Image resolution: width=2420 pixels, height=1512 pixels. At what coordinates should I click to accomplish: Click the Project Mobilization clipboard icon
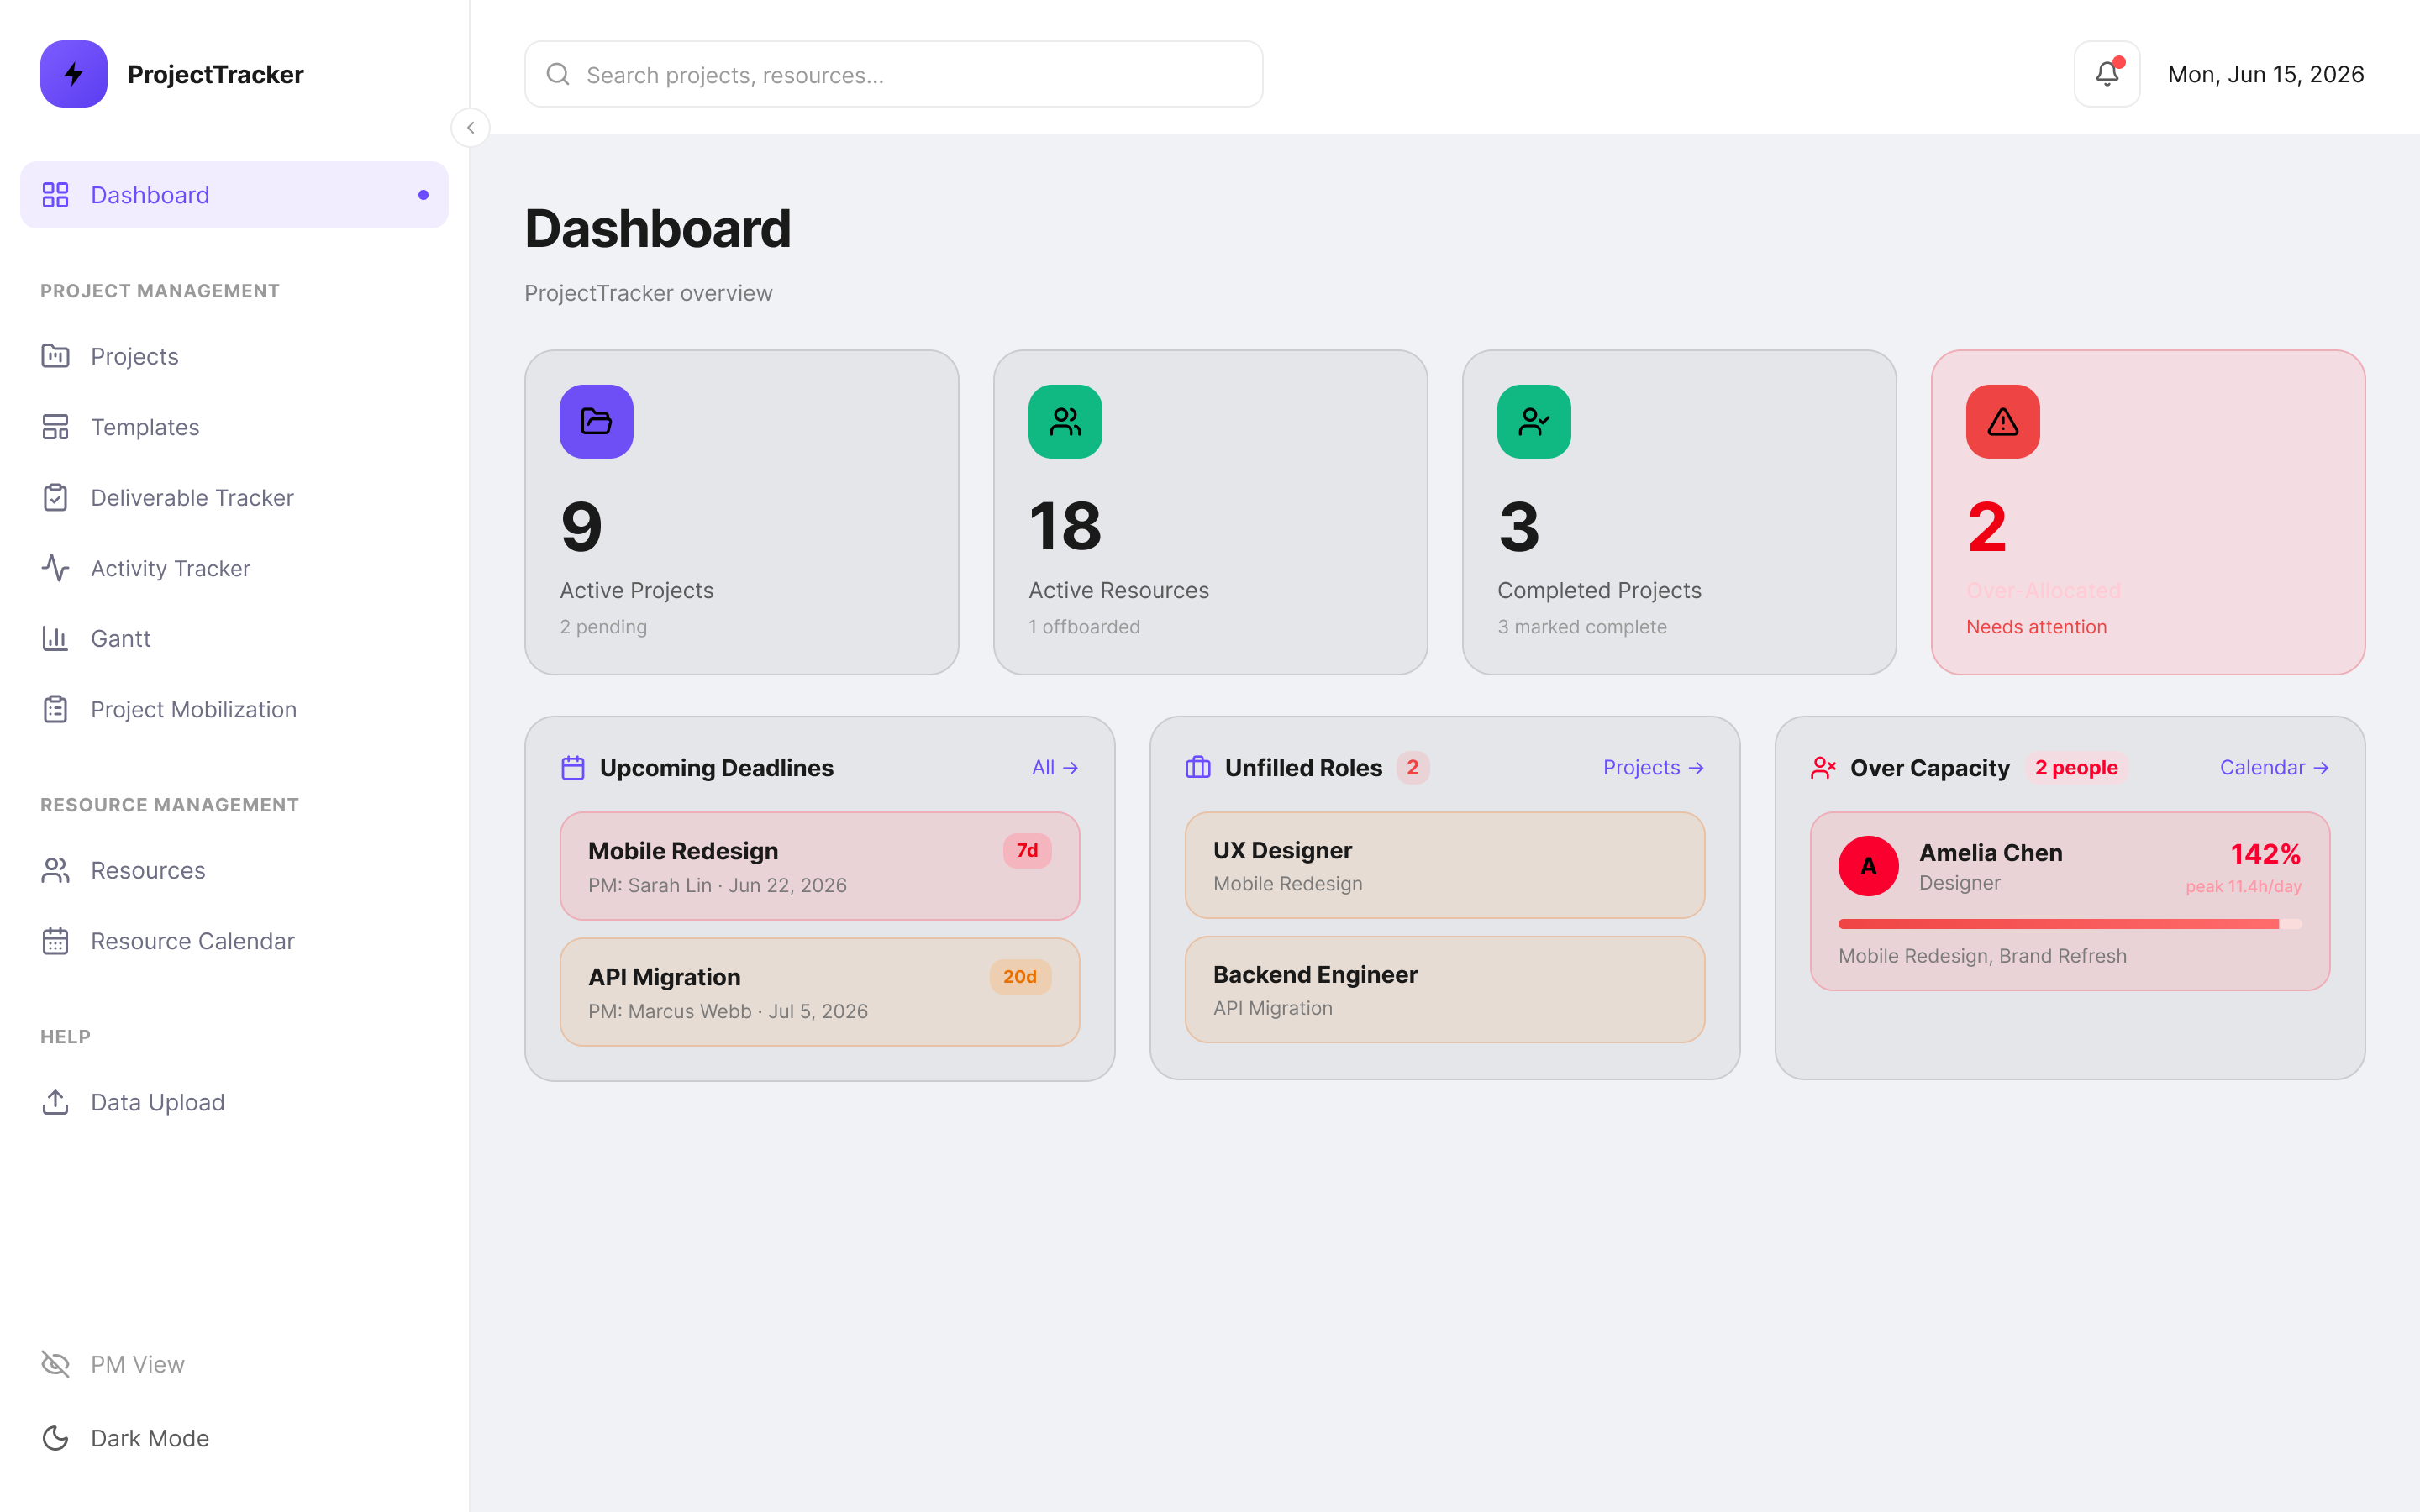[x=55, y=709]
